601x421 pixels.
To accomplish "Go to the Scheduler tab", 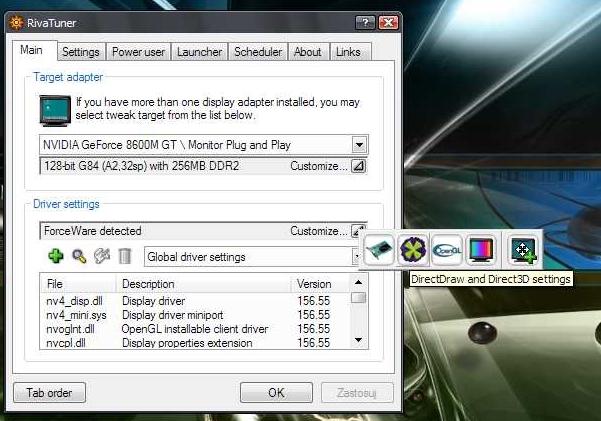I will click(x=258, y=52).
